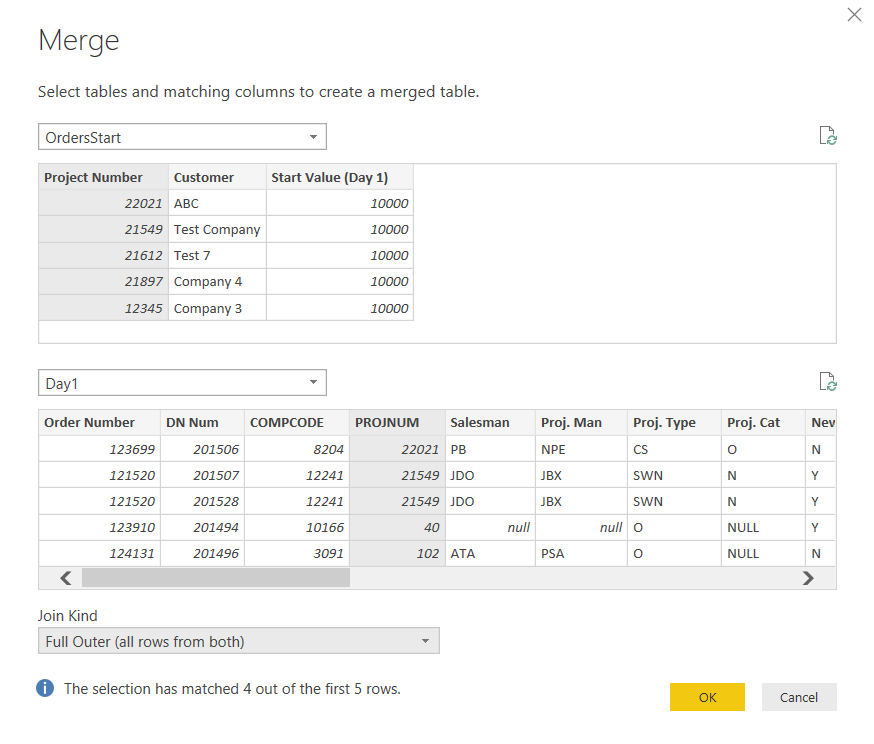The image size is (874, 744).
Task: Close the Merge dialog with the X
Action: [854, 14]
